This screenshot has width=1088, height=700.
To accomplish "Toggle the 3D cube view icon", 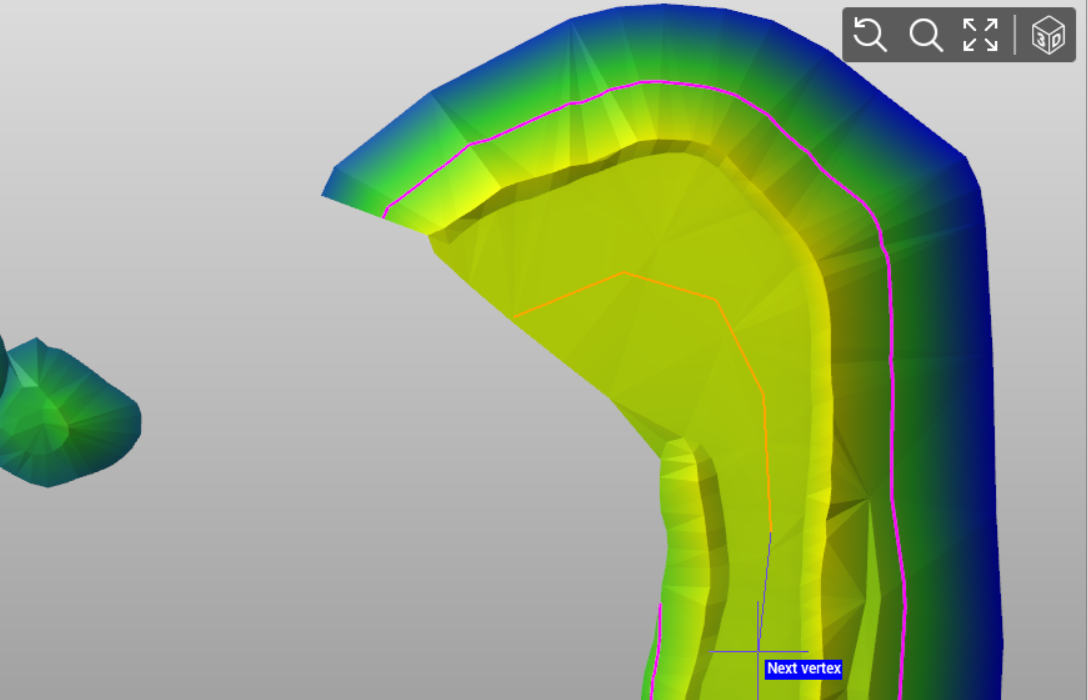I will click(1047, 35).
